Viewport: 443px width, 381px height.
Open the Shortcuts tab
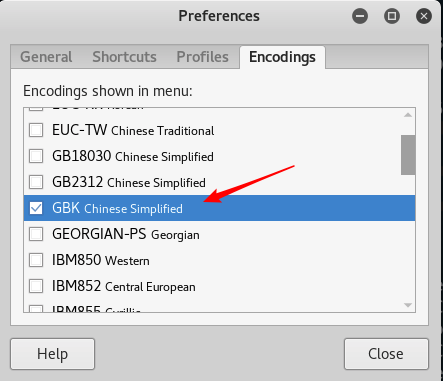coord(124,57)
